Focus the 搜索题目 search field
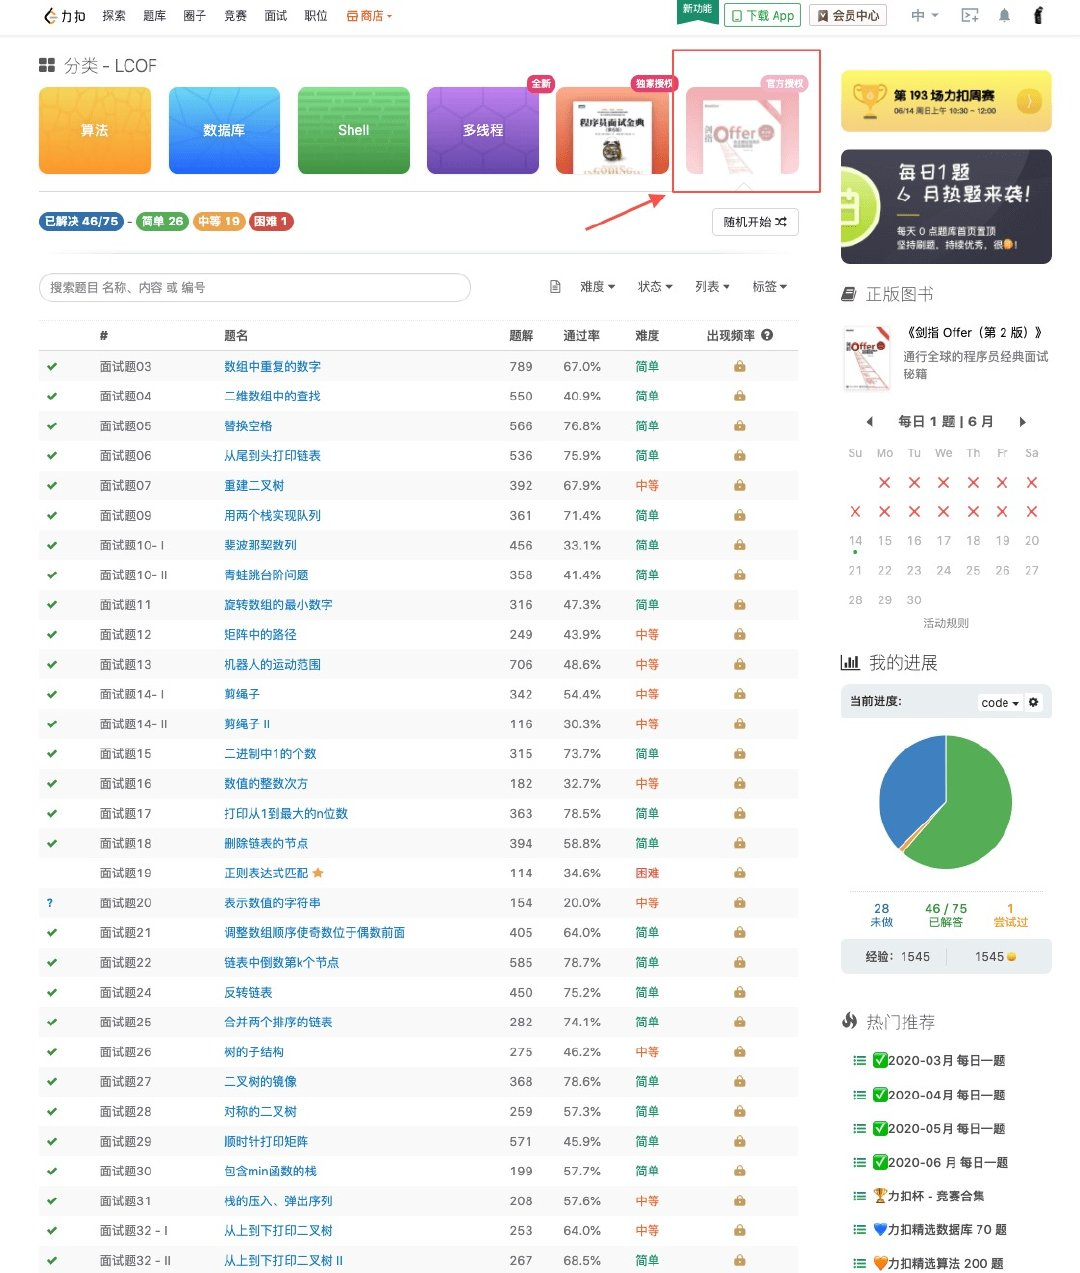Screen dimensions: 1080x1273 click(255, 287)
